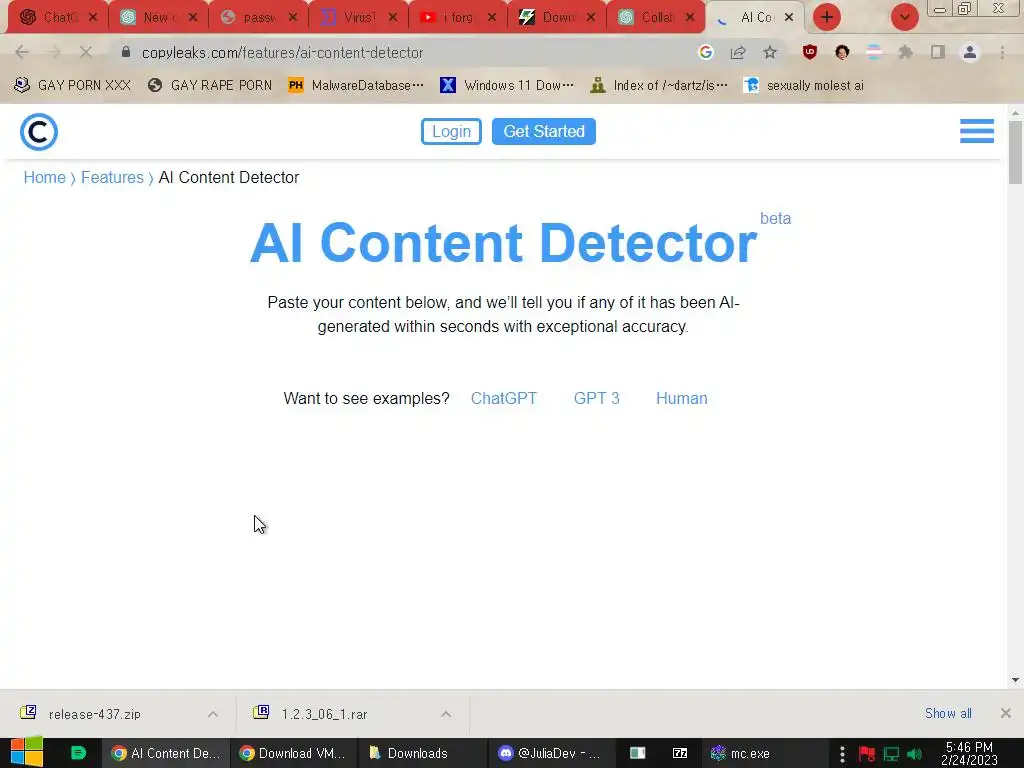Click the Login button
Screen dimensions: 1024x768
coord(451,131)
